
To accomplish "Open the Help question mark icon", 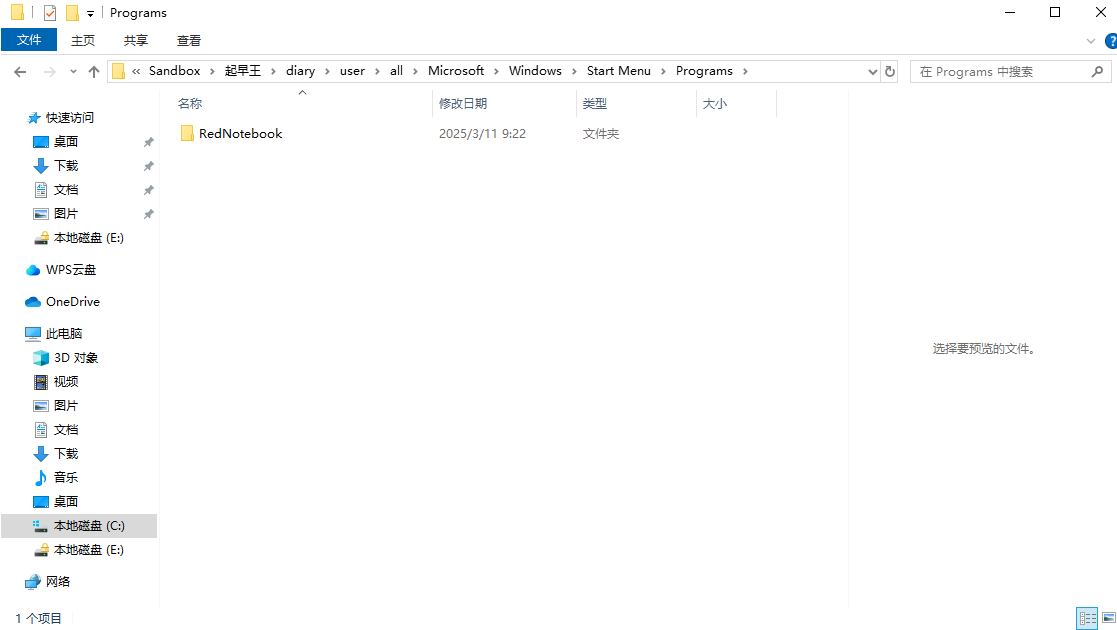I will (x=1110, y=41).
